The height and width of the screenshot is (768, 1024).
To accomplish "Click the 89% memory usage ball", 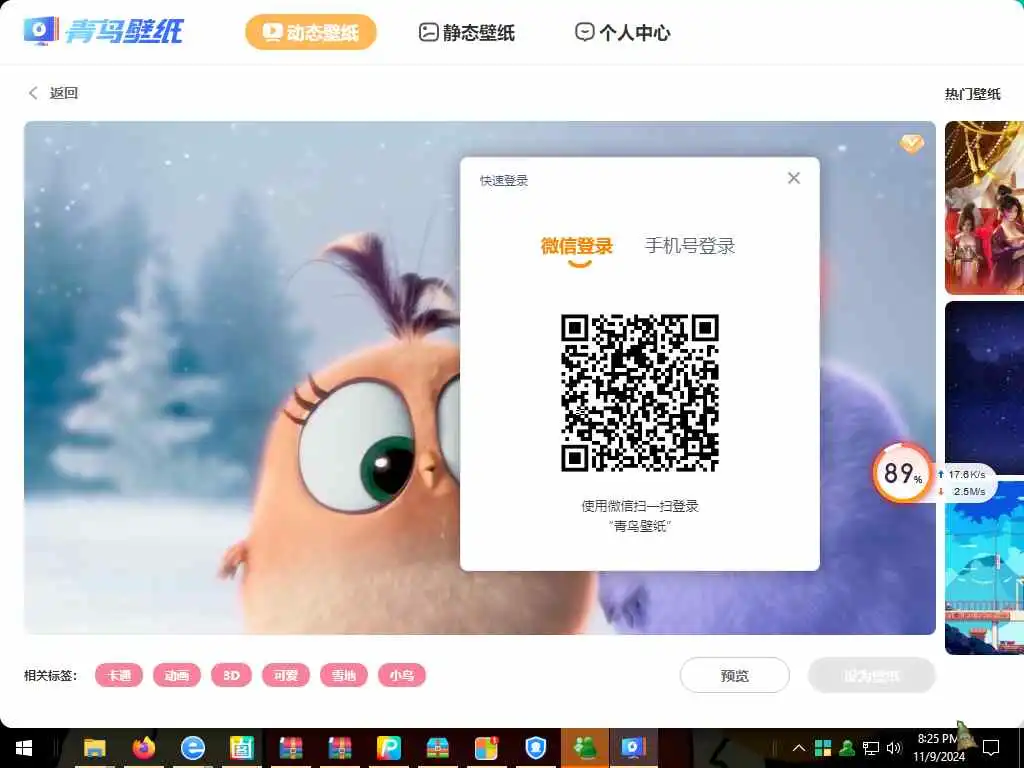I will [x=902, y=473].
